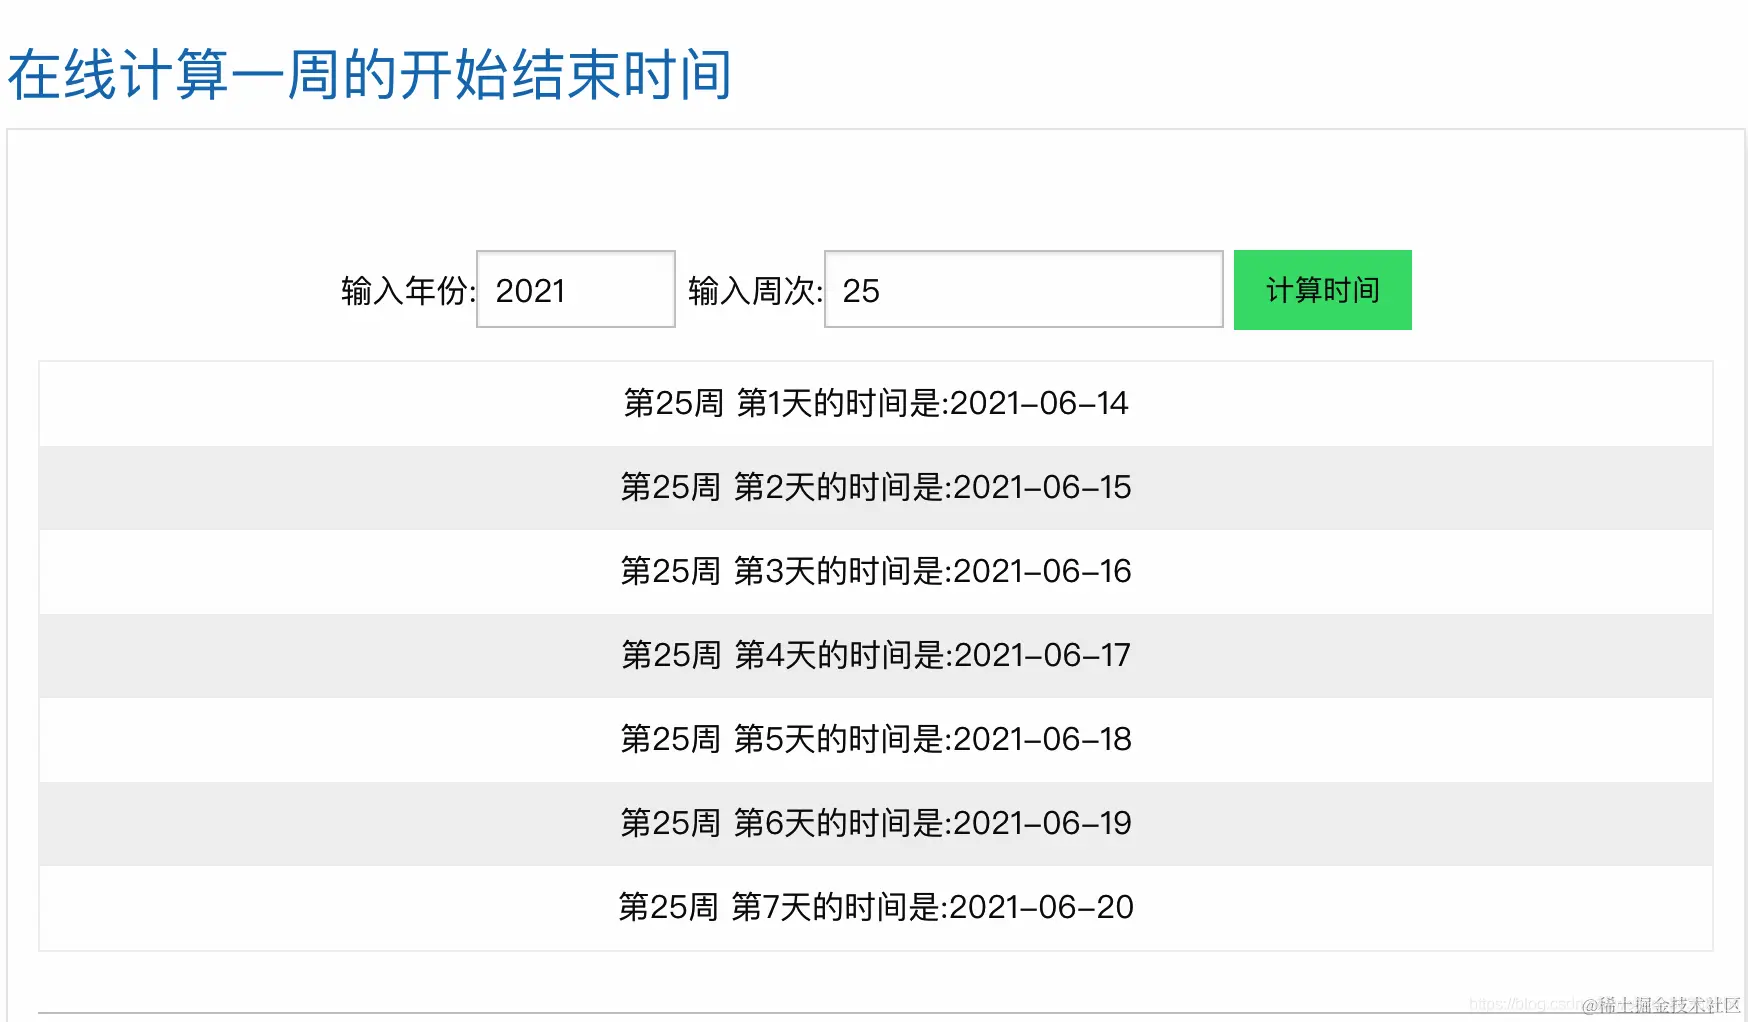The height and width of the screenshot is (1022, 1748).
Task: Select the row showing 第7天的时间是:2021-06-20
Action: click(x=875, y=907)
